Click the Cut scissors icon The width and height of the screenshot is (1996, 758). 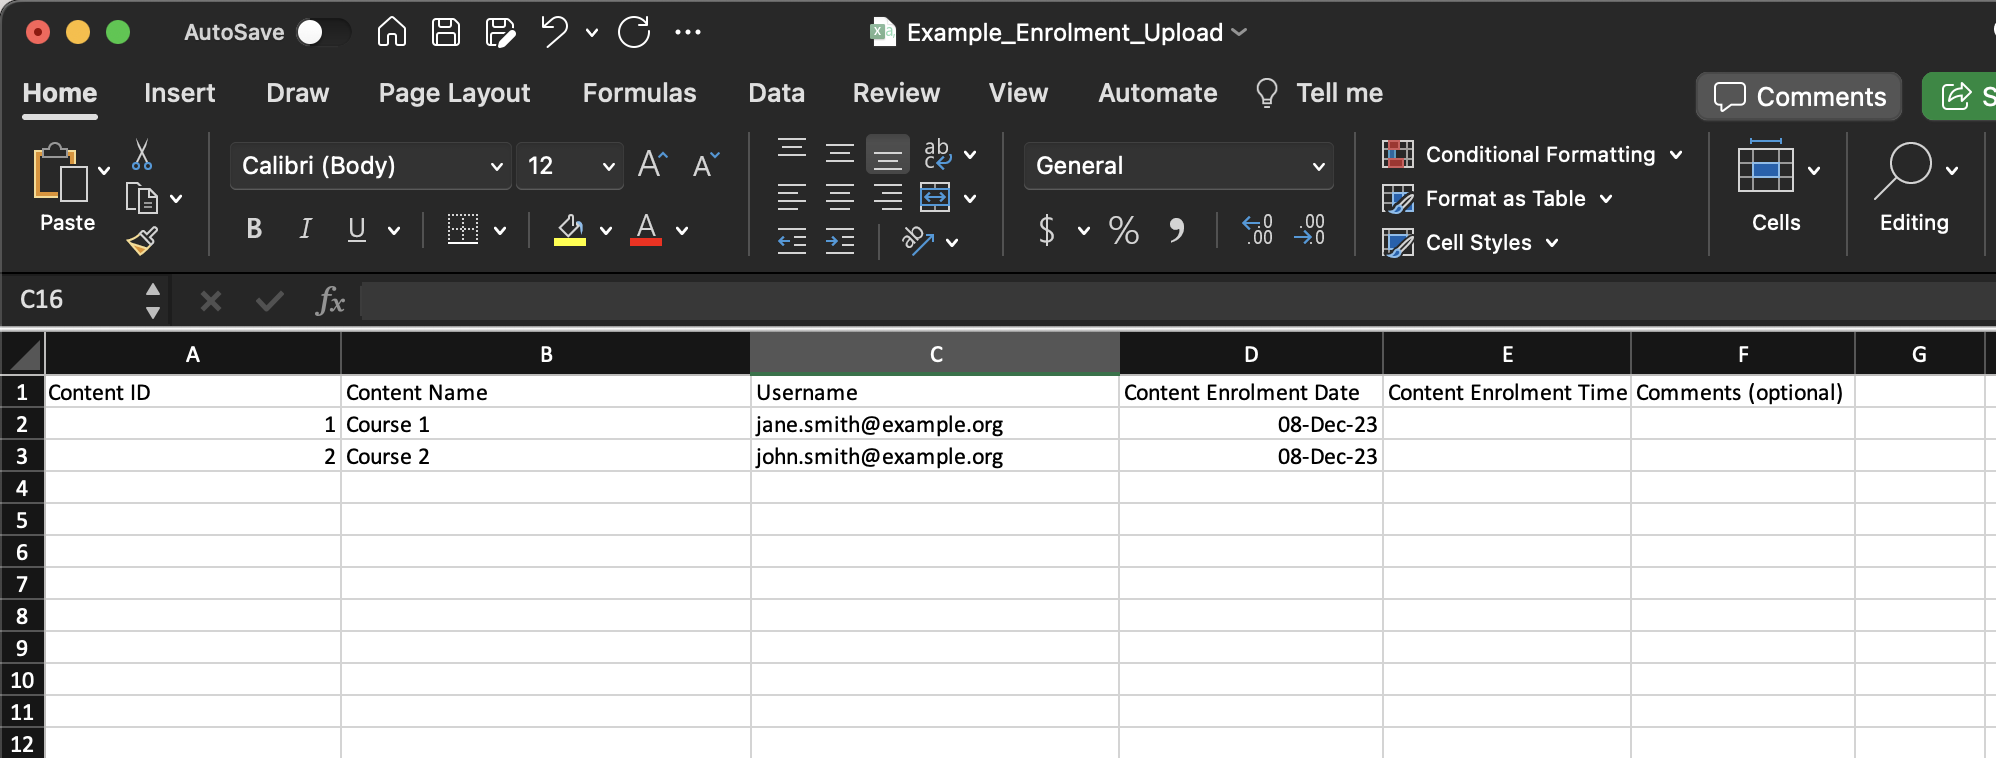142,154
